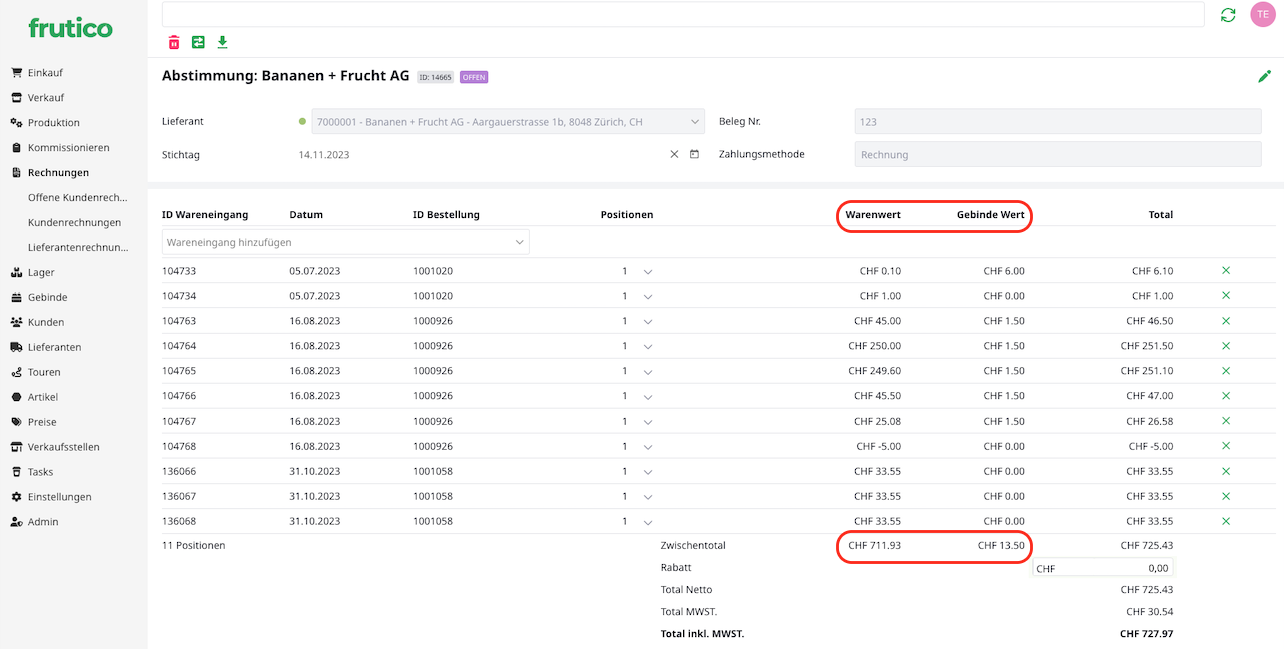Open the Kundenrechnungen submenu link

click(74, 222)
